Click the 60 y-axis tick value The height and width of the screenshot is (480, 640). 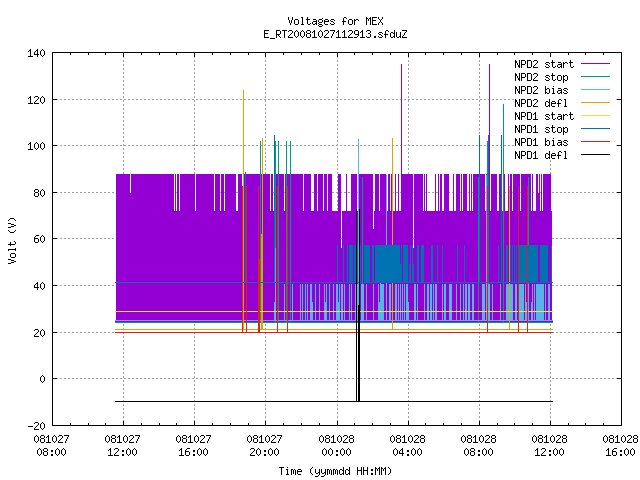pos(40,239)
